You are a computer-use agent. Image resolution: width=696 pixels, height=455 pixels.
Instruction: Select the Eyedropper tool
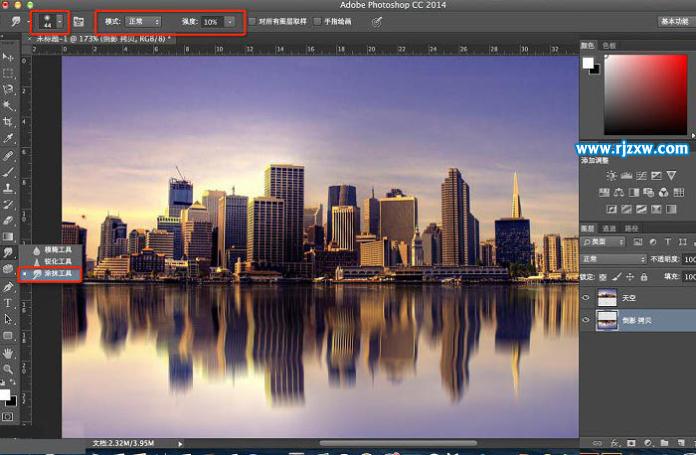(9, 138)
